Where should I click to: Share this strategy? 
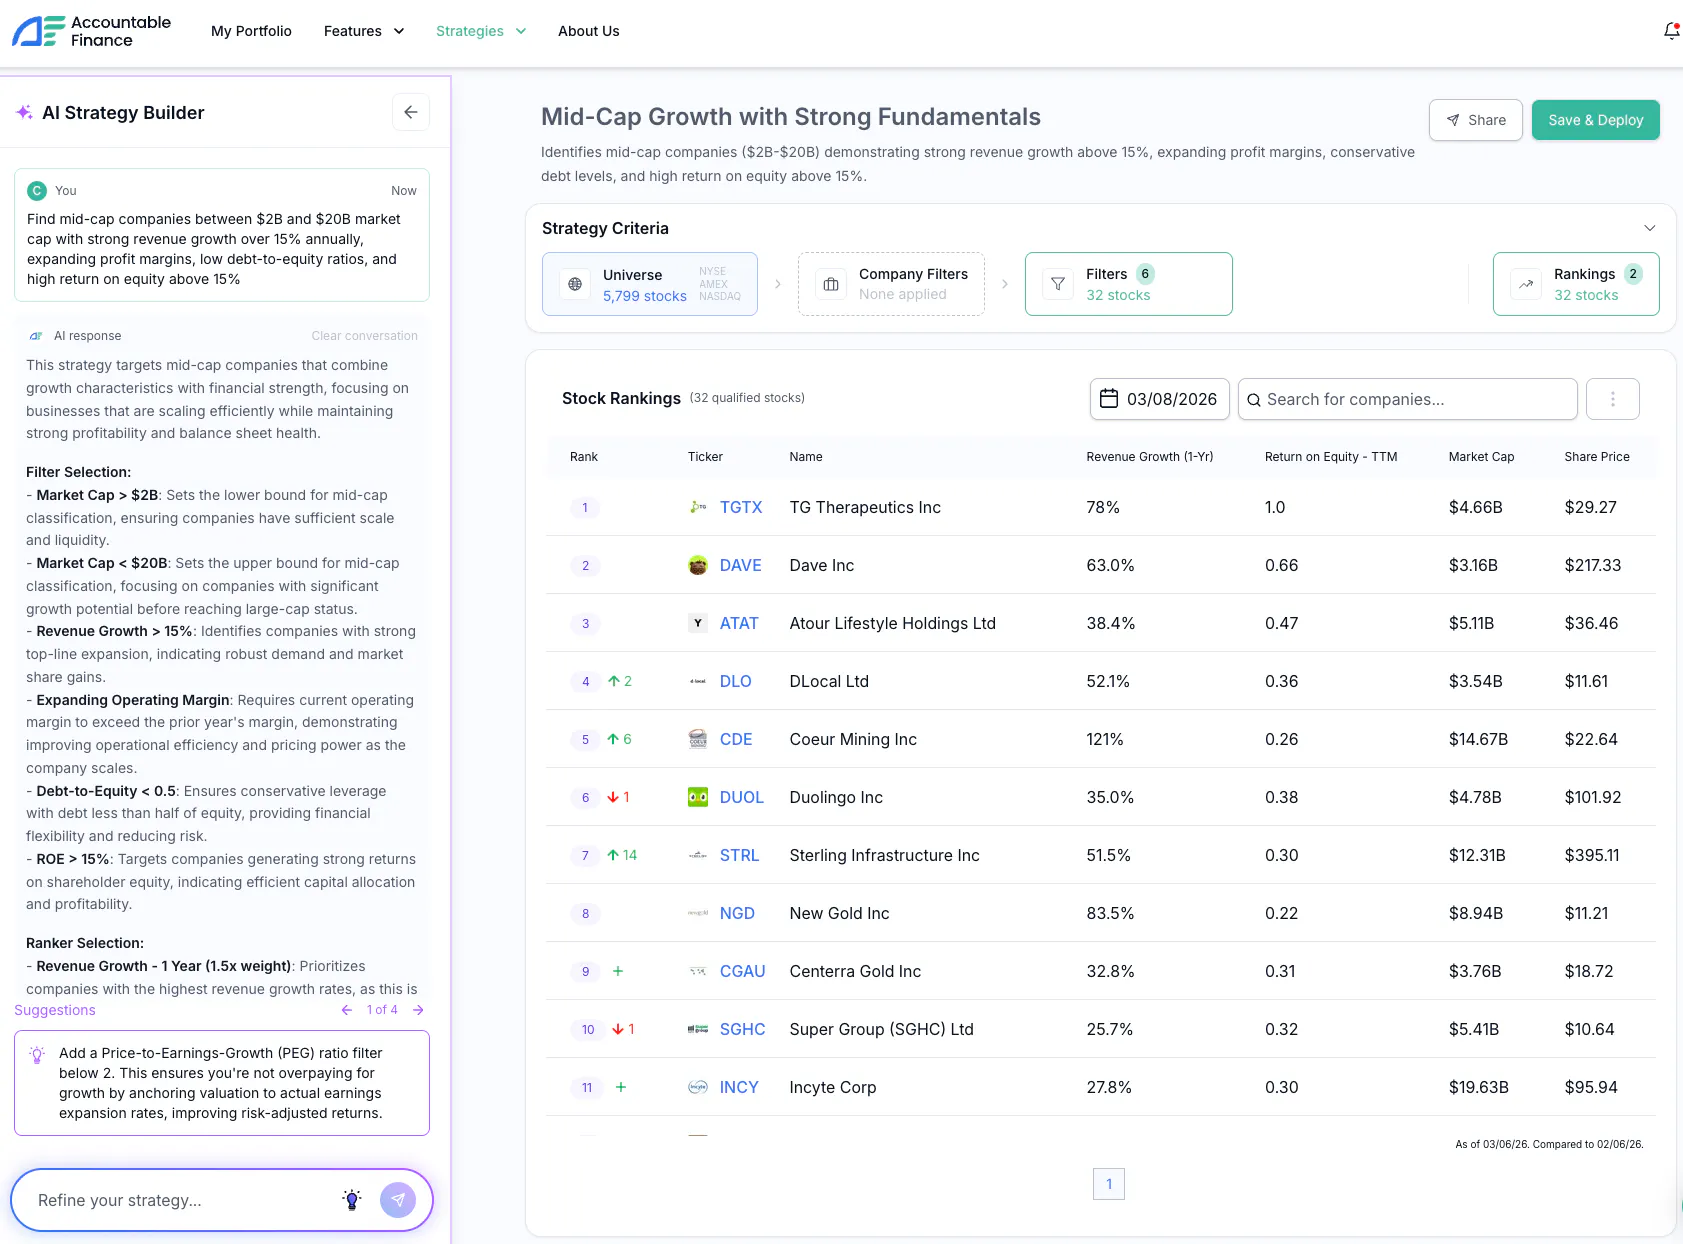[1476, 120]
